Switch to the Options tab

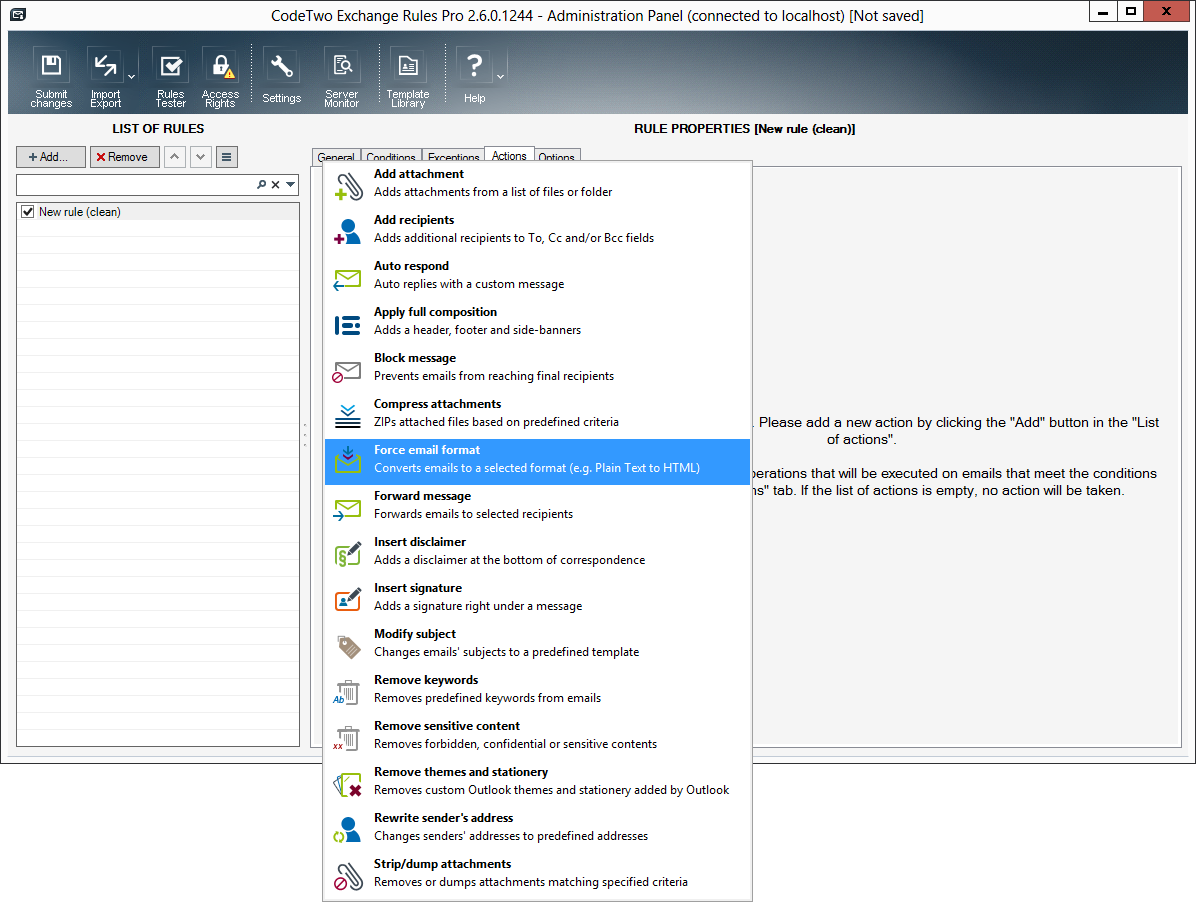point(557,157)
